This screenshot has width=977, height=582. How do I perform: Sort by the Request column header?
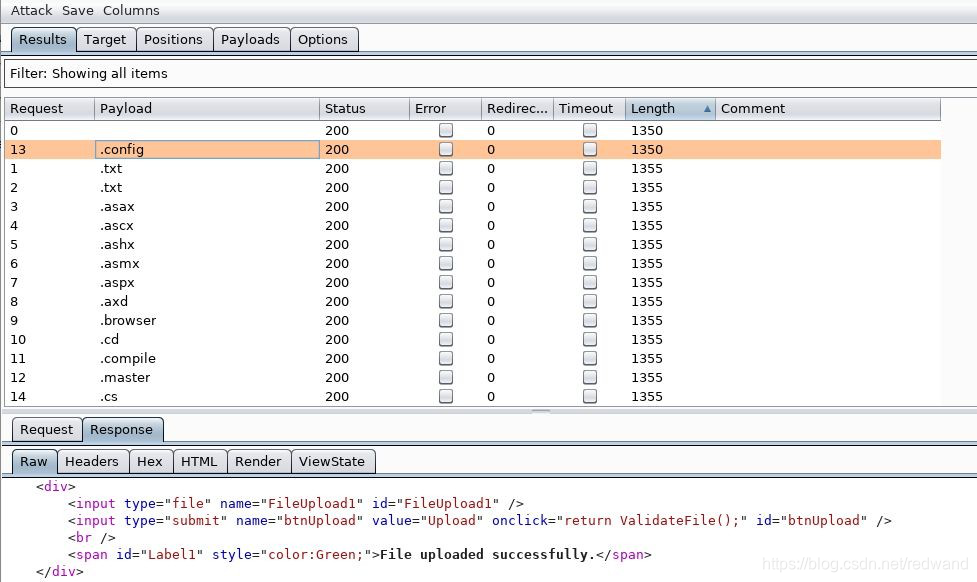tap(49, 108)
